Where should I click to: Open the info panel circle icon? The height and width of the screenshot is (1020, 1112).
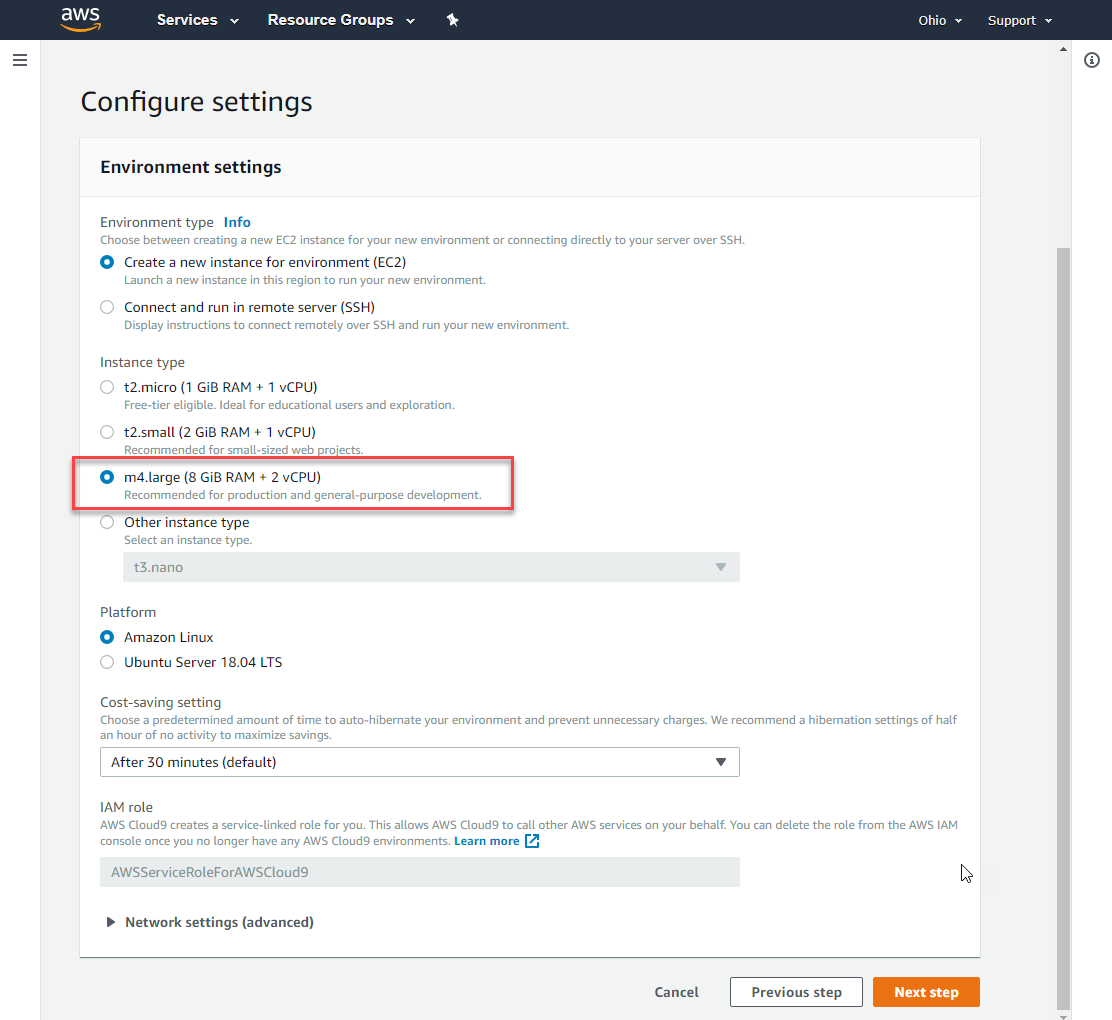click(x=1091, y=60)
